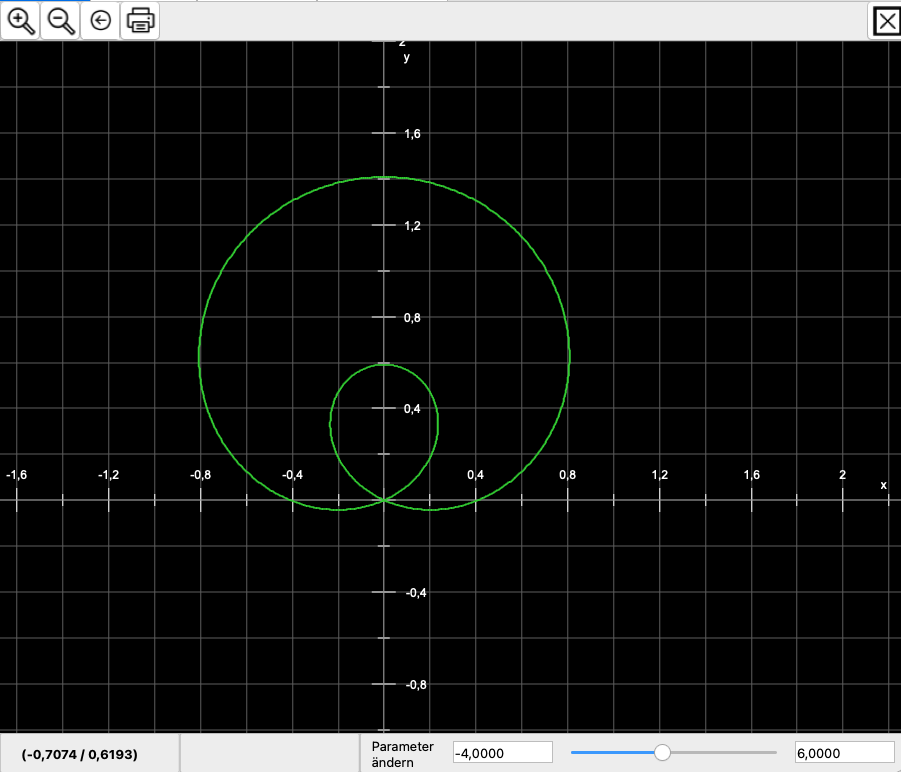This screenshot has height=772, width=901.
Task: Click the origin where the curve crosses itself
Action: coord(384,500)
